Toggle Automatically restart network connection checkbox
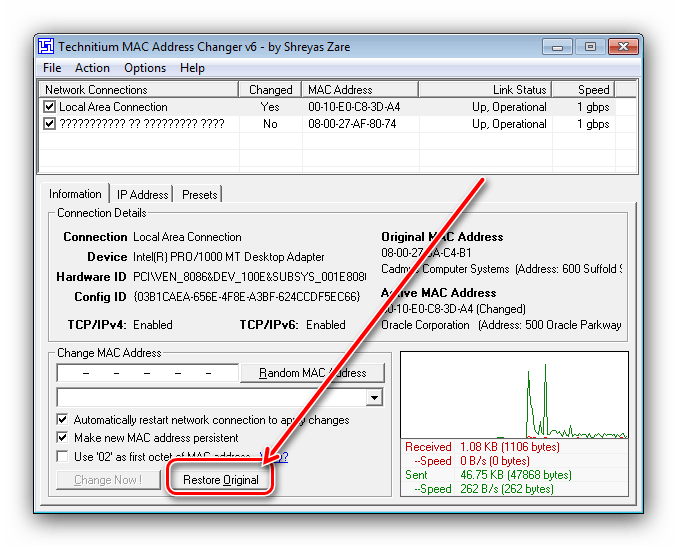 coord(63,419)
